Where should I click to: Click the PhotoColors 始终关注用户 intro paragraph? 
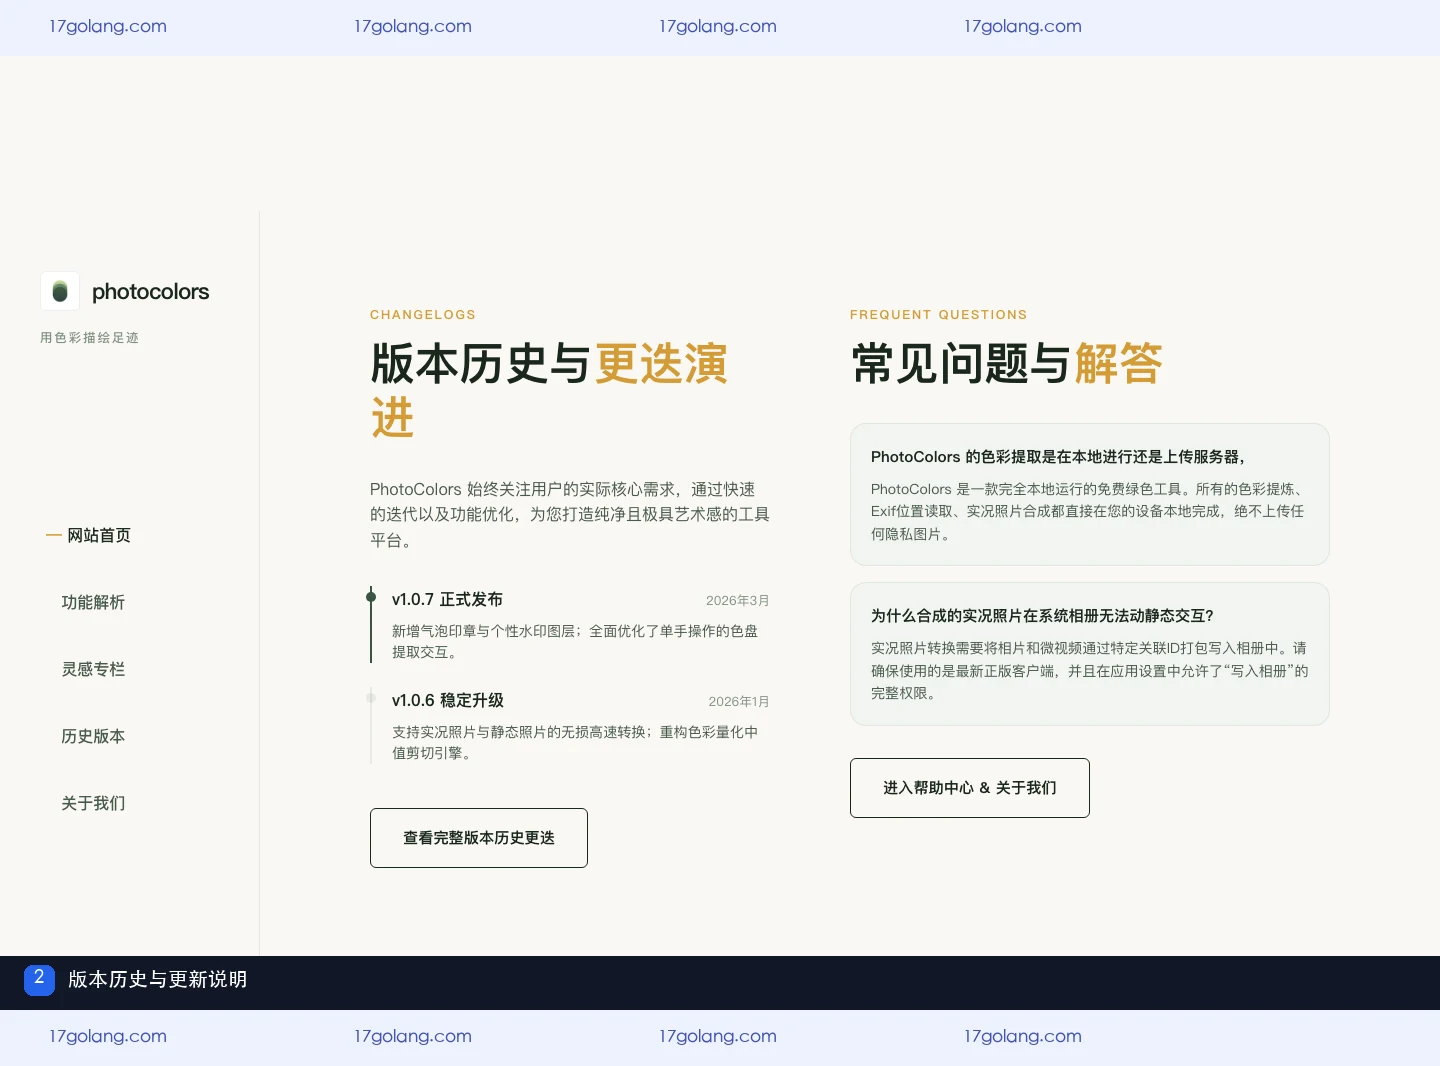pyautogui.click(x=570, y=514)
